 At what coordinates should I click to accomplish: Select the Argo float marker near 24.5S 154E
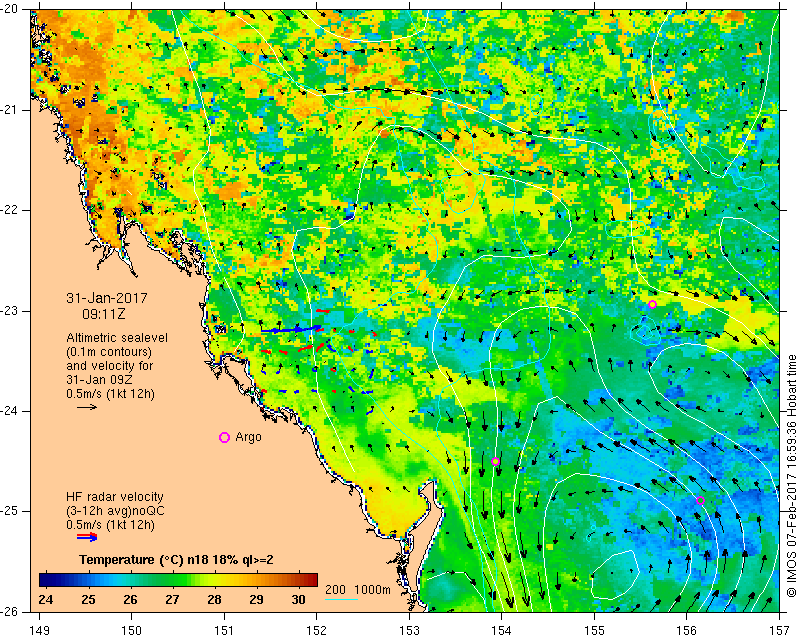coord(495,462)
